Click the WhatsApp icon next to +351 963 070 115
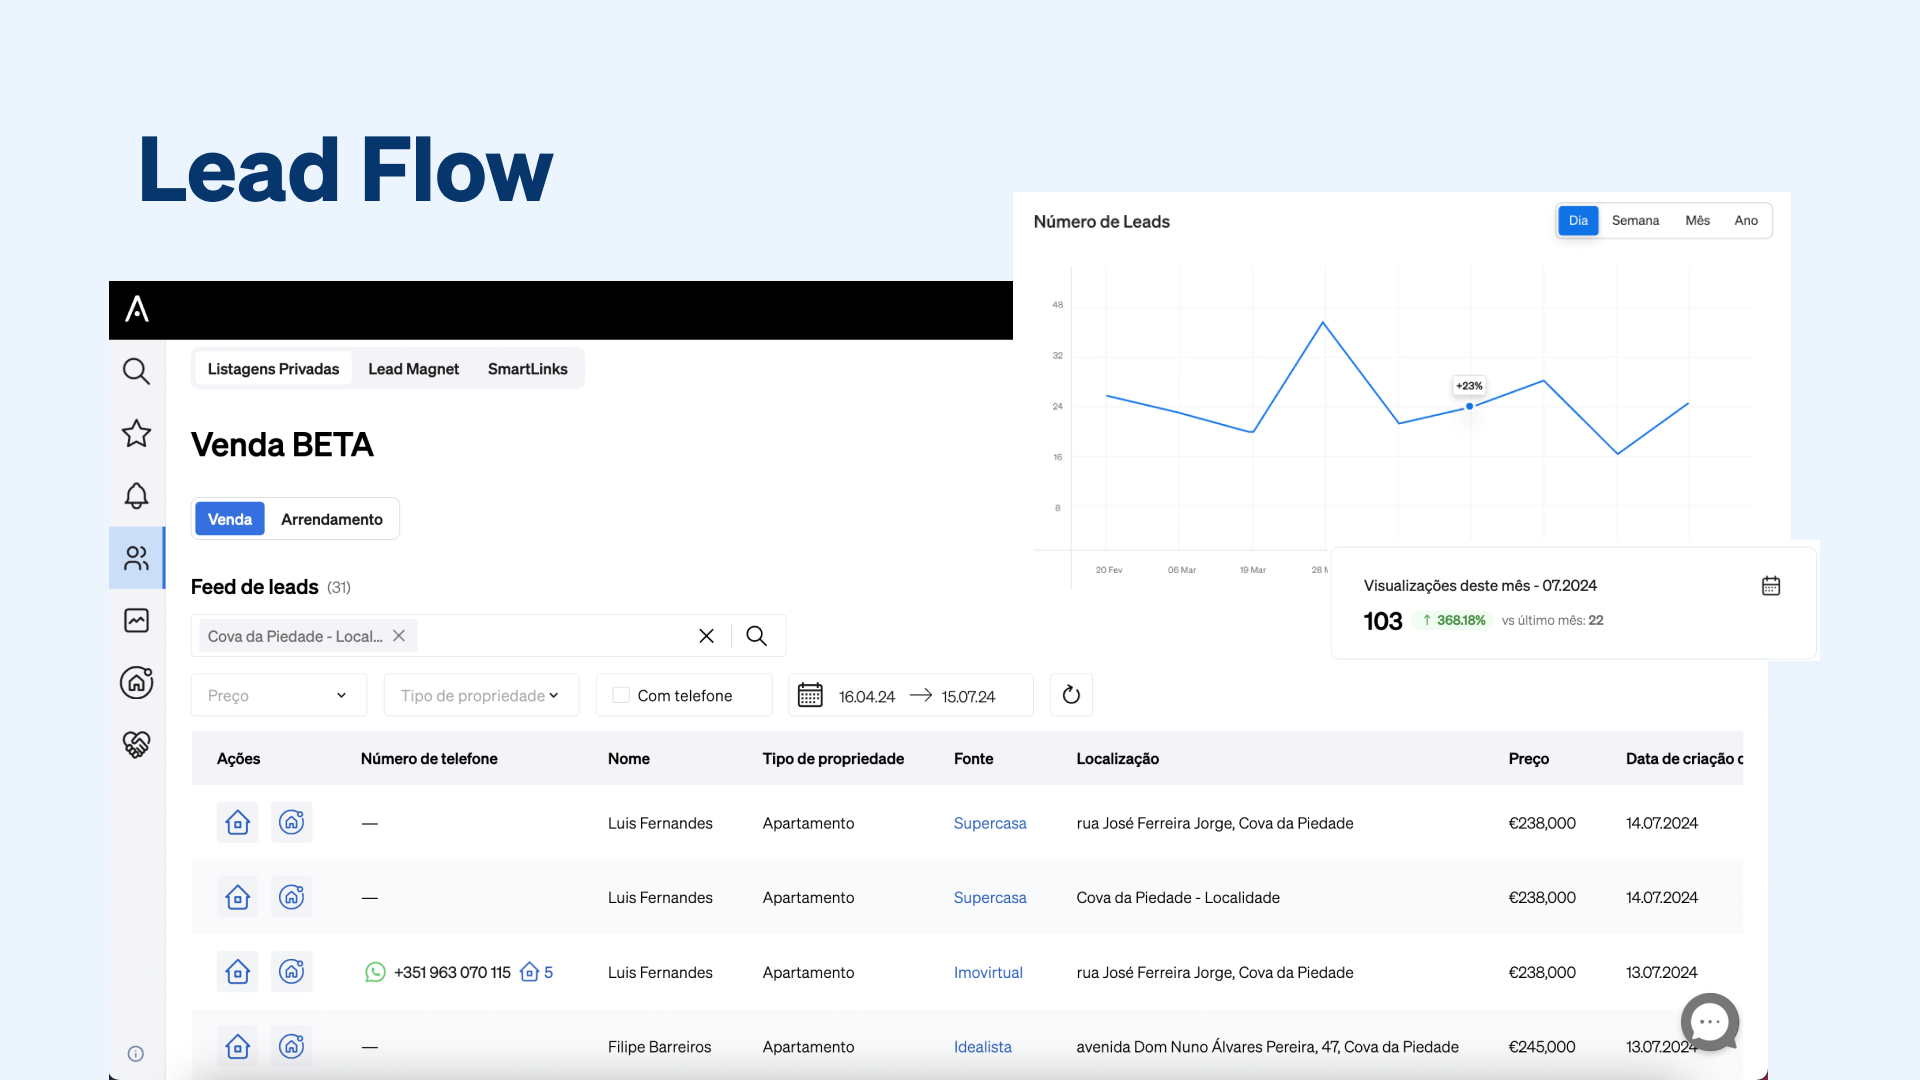This screenshot has height=1080, width=1920. [x=375, y=971]
